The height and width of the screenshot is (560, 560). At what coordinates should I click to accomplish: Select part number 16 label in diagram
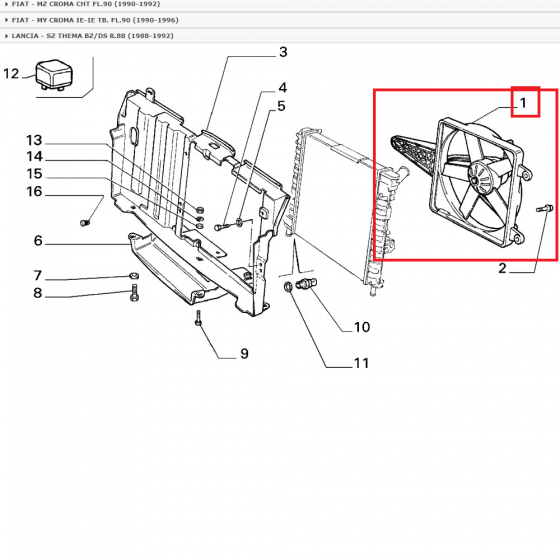(x=34, y=191)
